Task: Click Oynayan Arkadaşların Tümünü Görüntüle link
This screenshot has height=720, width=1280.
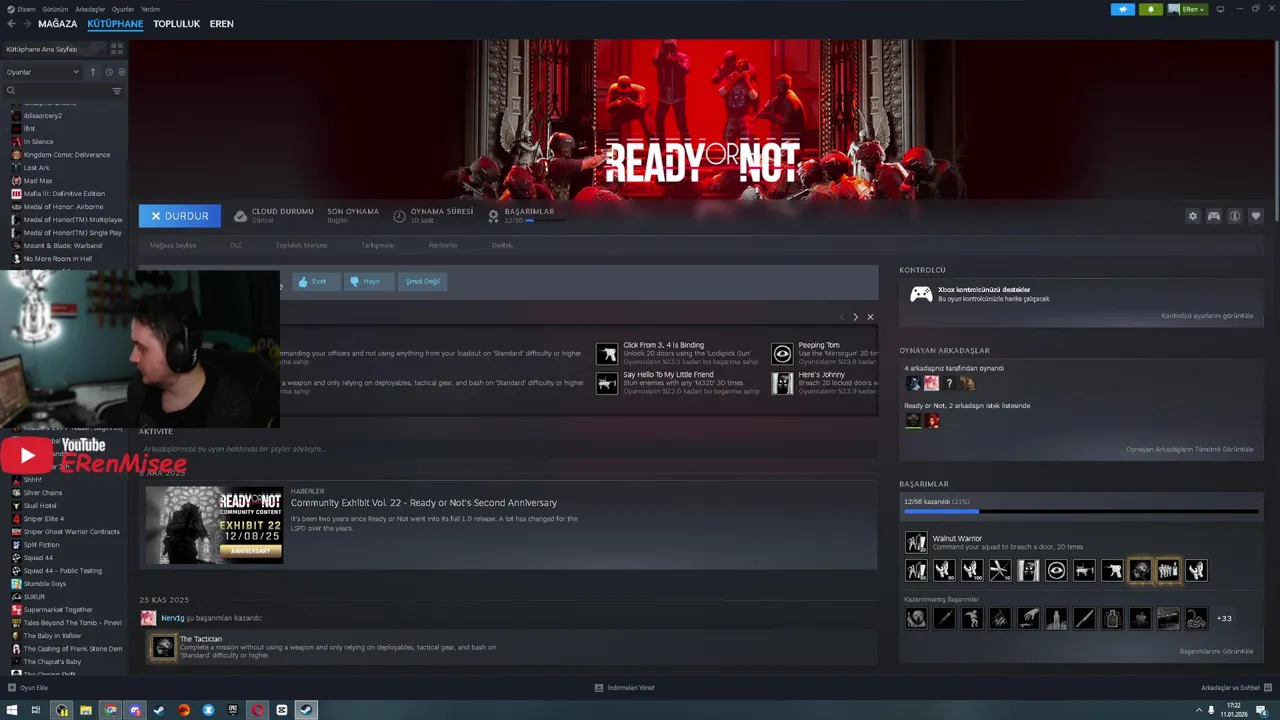Action: click(x=1190, y=449)
